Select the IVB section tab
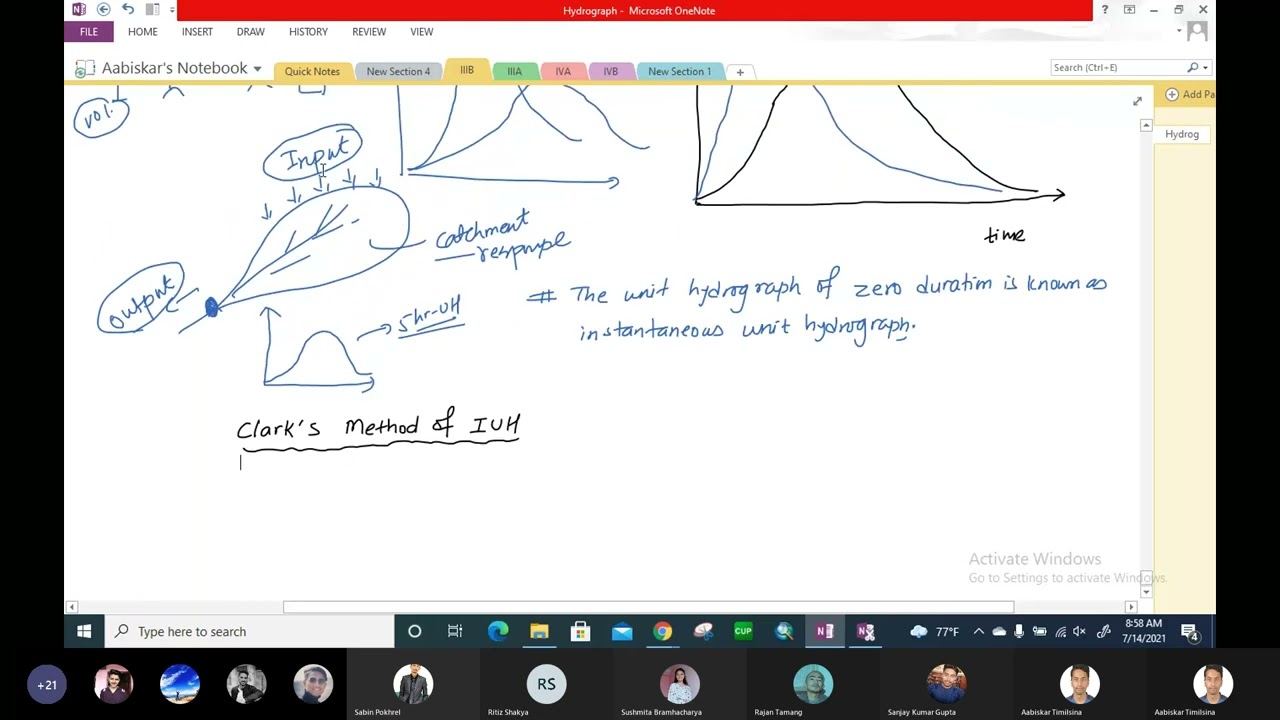 pos(610,71)
